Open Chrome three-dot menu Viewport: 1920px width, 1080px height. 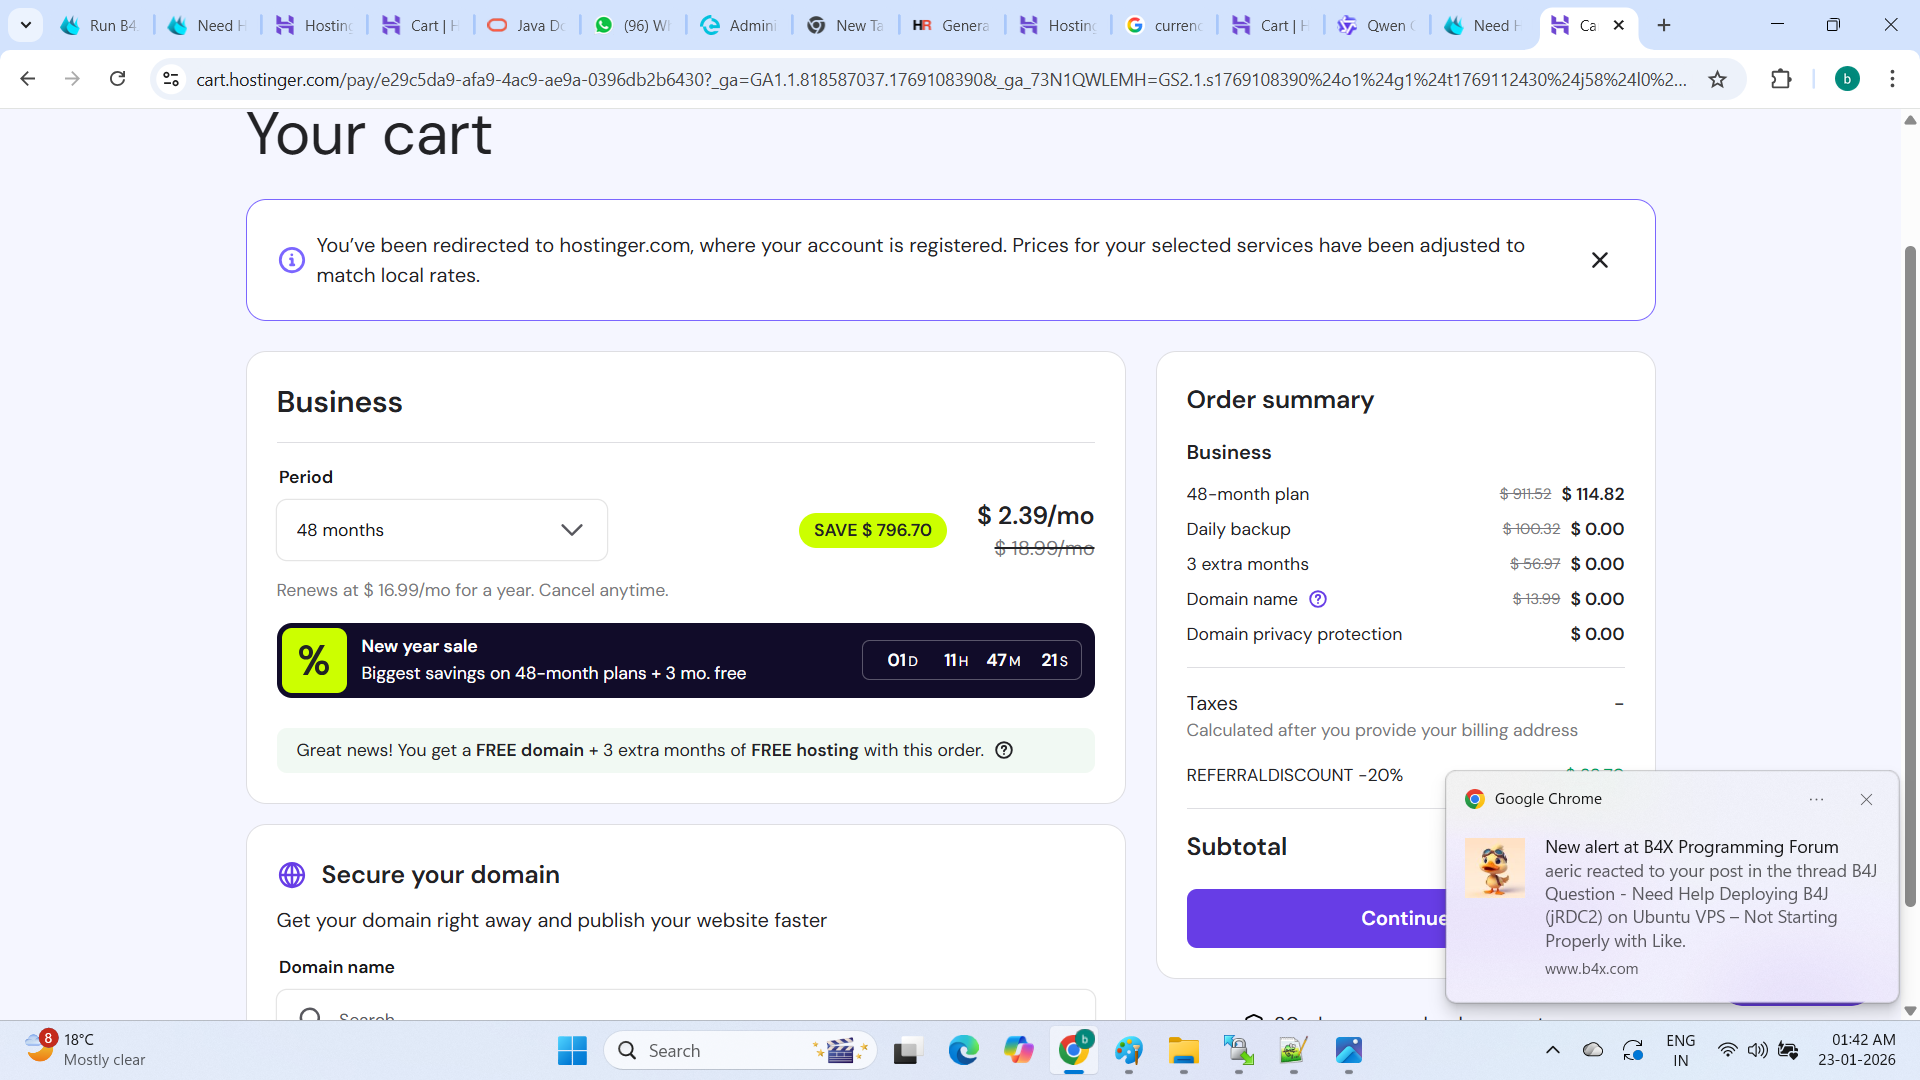[1892, 79]
